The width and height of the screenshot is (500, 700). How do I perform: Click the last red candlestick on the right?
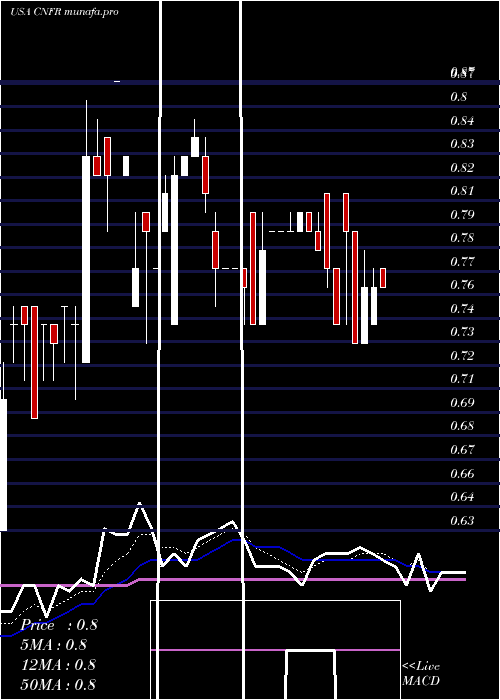point(383,278)
